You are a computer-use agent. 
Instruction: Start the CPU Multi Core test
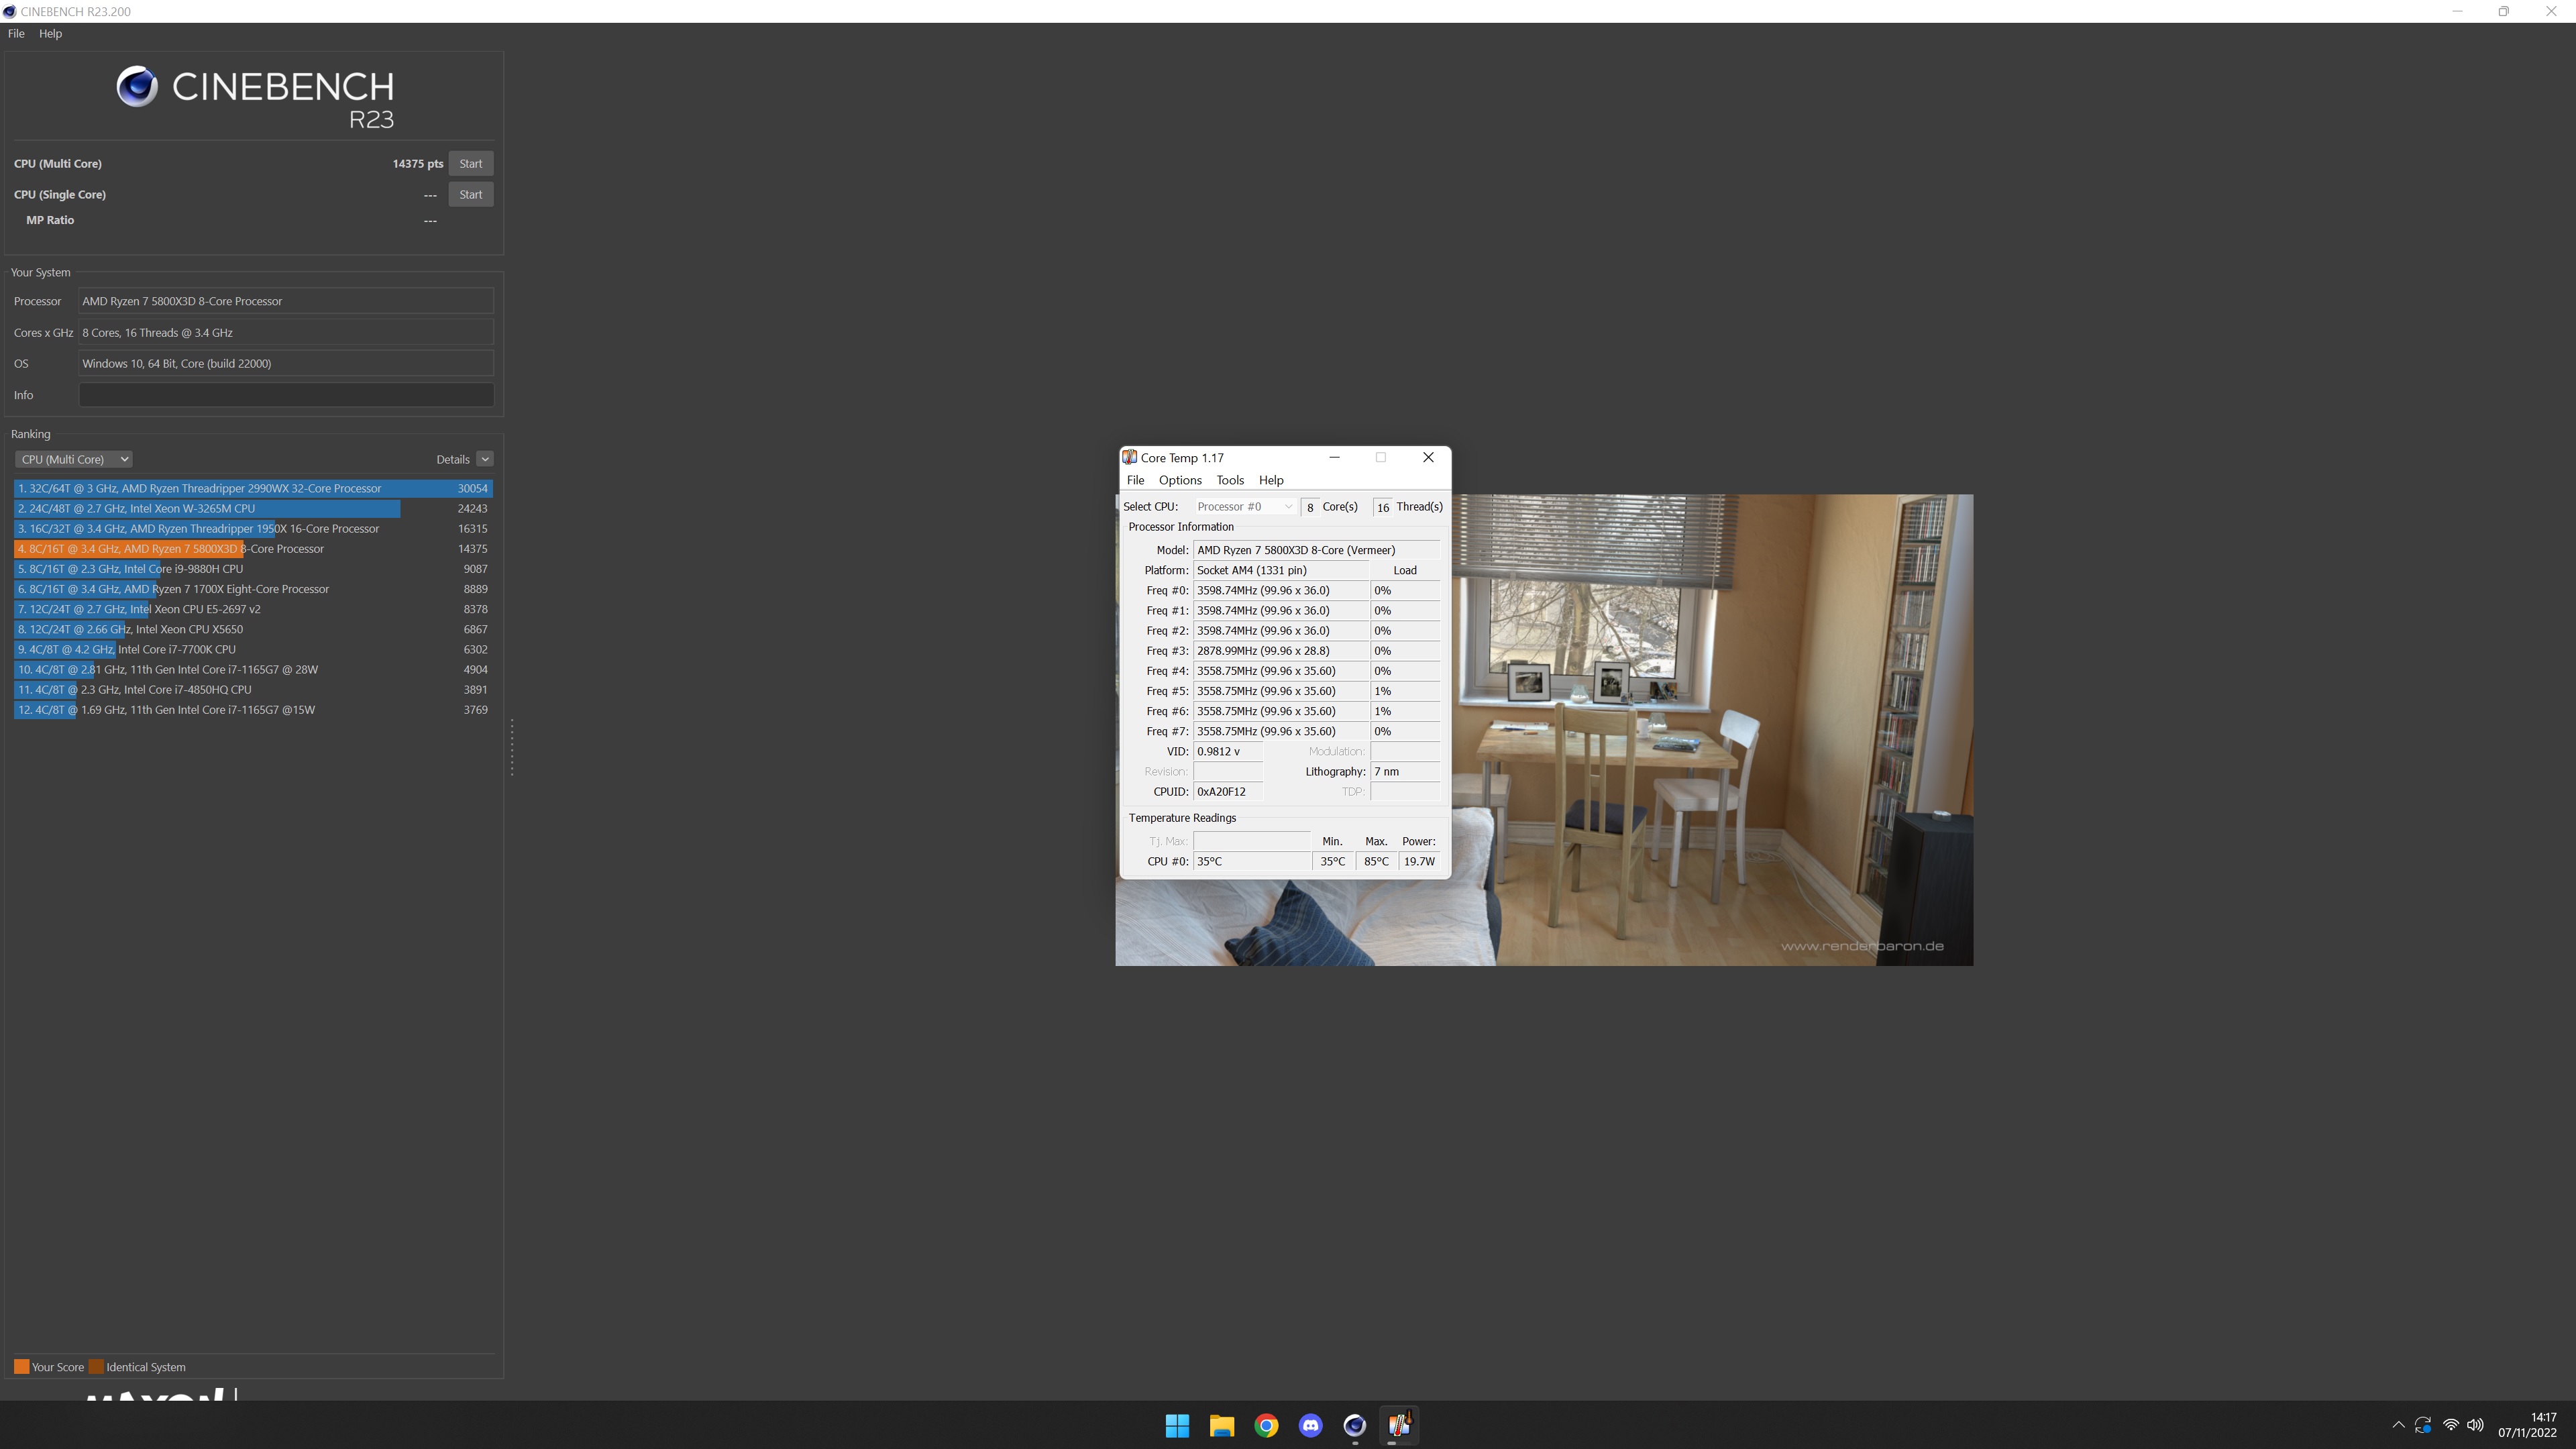(x=470, y=163)
